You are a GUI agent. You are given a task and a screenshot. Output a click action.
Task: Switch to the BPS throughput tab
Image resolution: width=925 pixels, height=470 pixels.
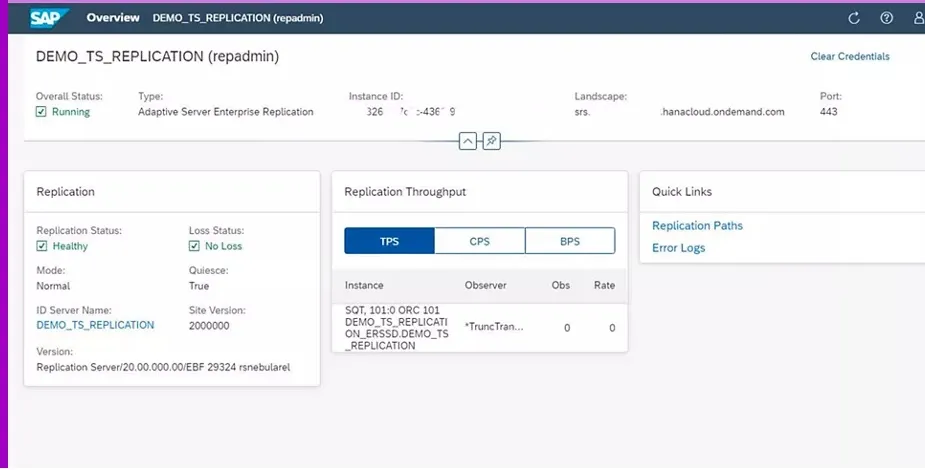(569, 241)
